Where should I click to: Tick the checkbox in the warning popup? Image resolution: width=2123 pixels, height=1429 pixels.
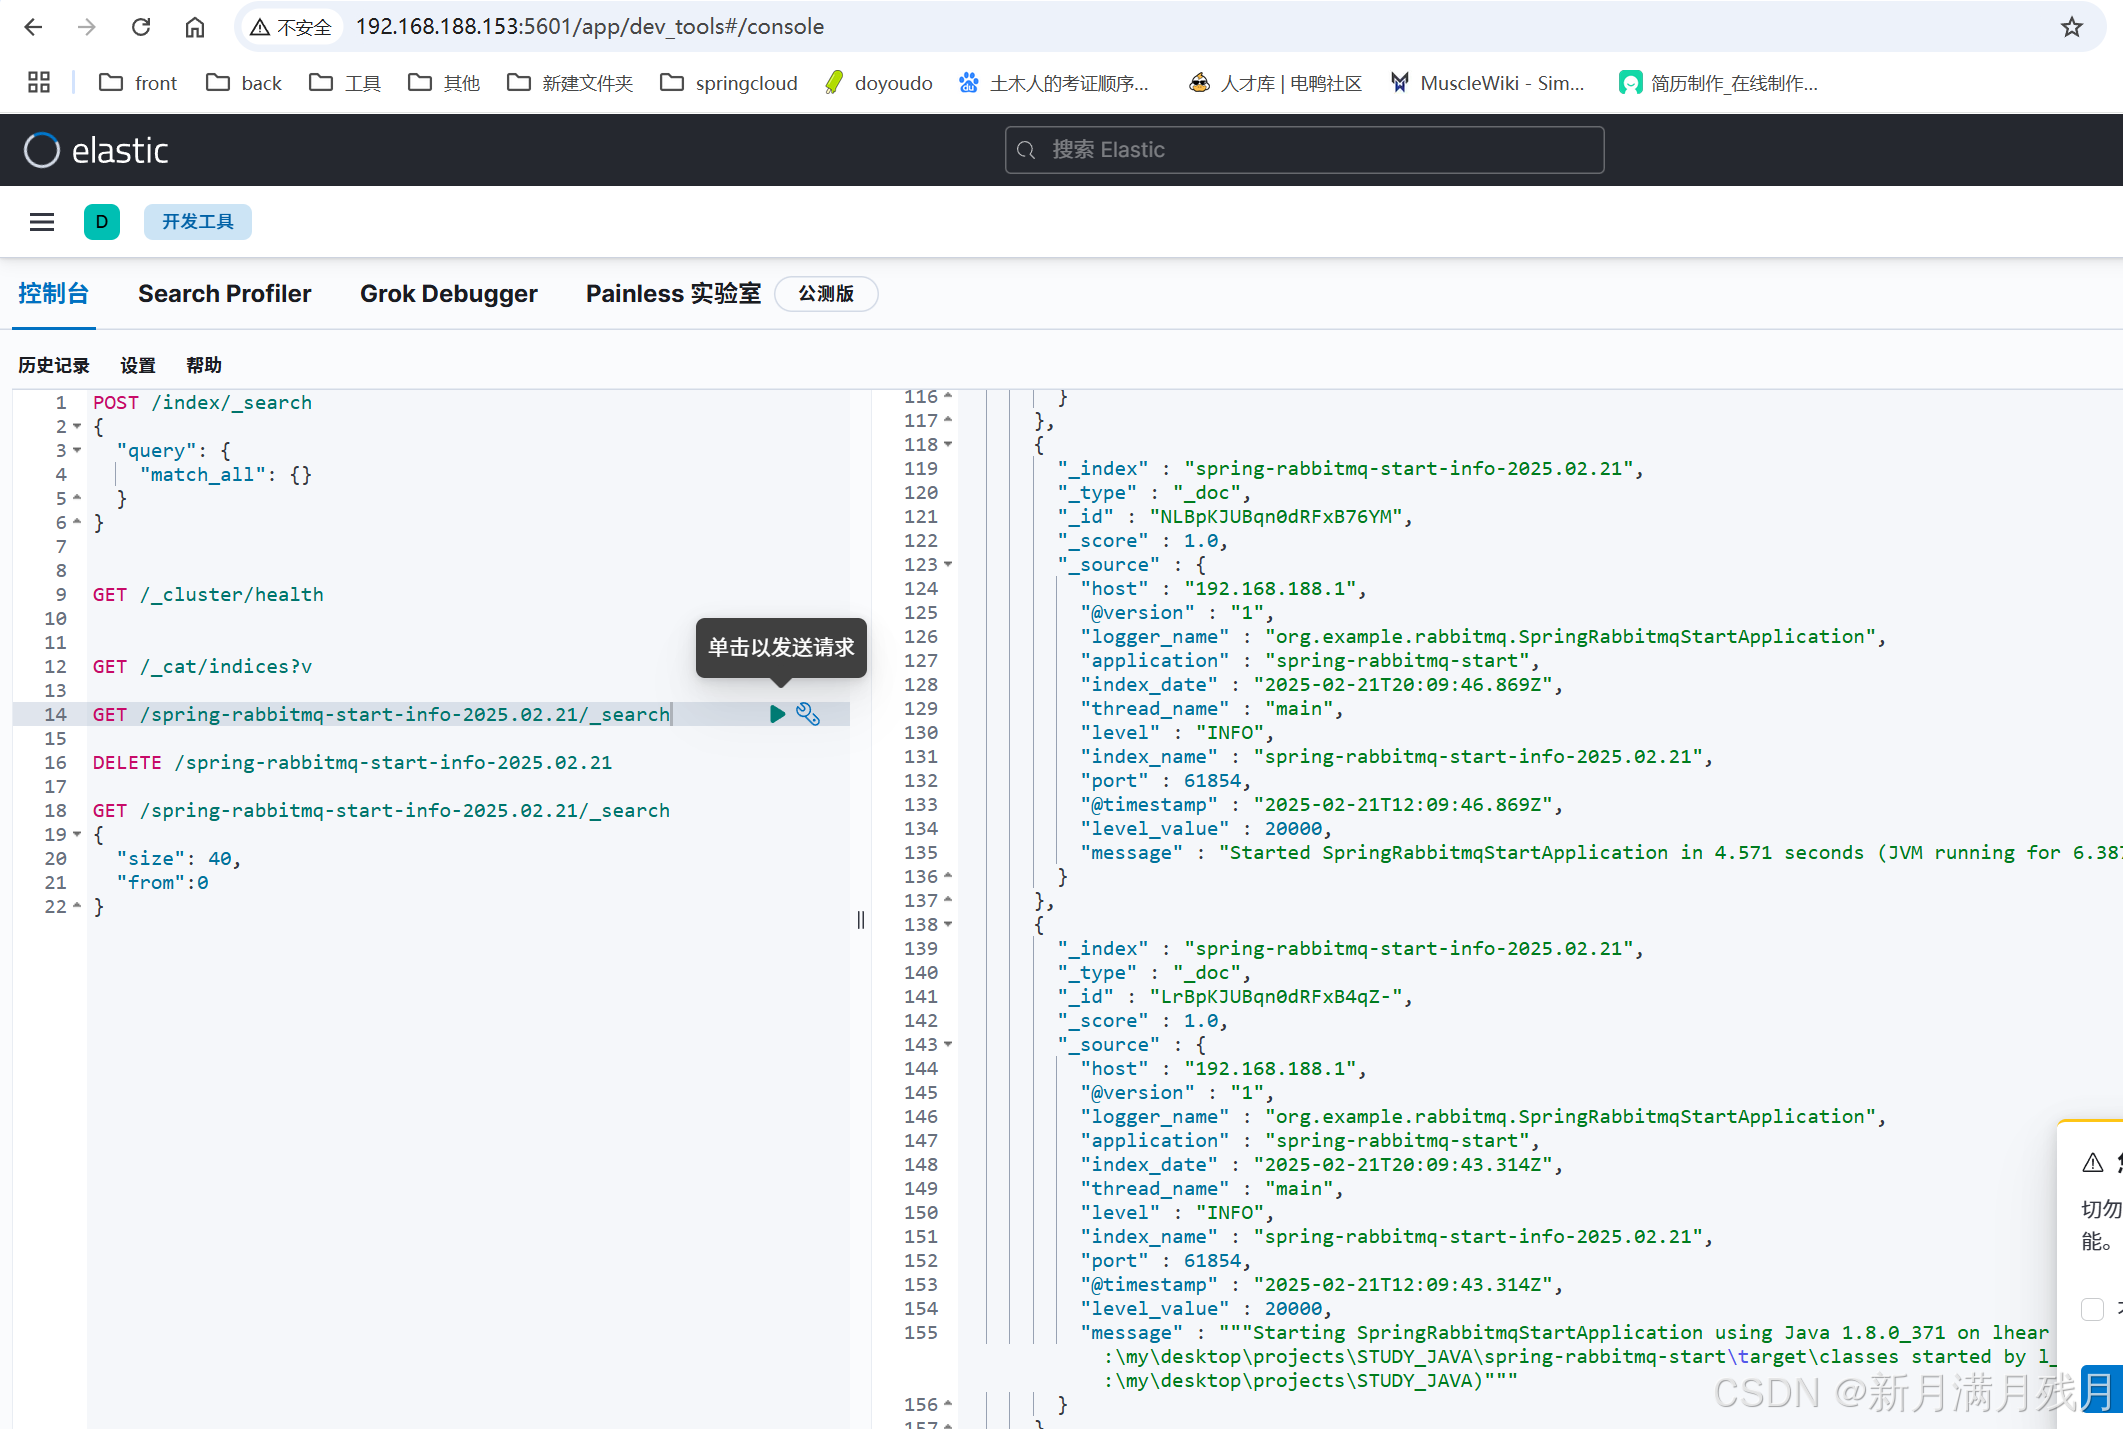pyautogui.click(x=2092, y=1309)
